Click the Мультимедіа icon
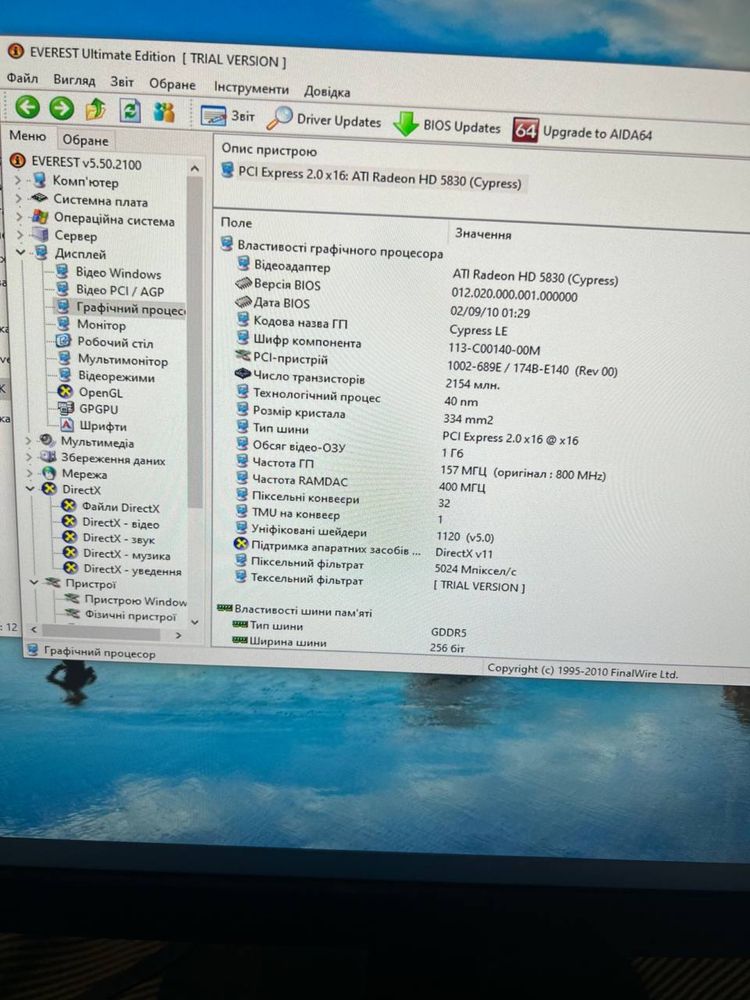This screenshot has height=1000, width=750. 47,440
